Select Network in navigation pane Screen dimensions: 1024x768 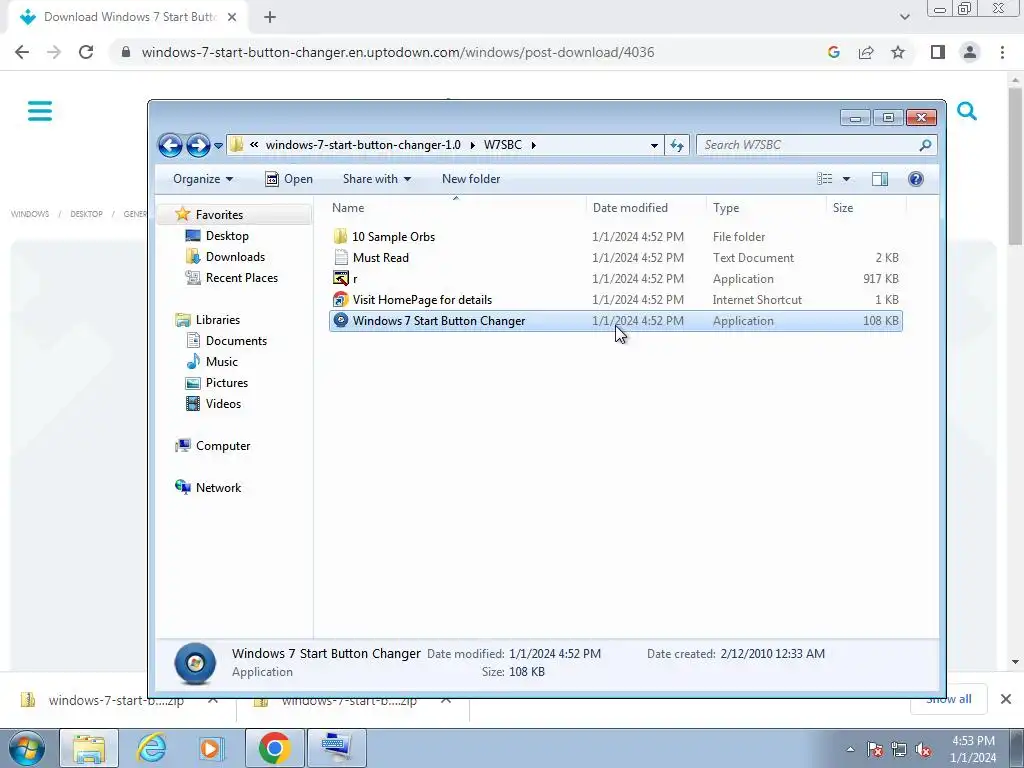218,488
